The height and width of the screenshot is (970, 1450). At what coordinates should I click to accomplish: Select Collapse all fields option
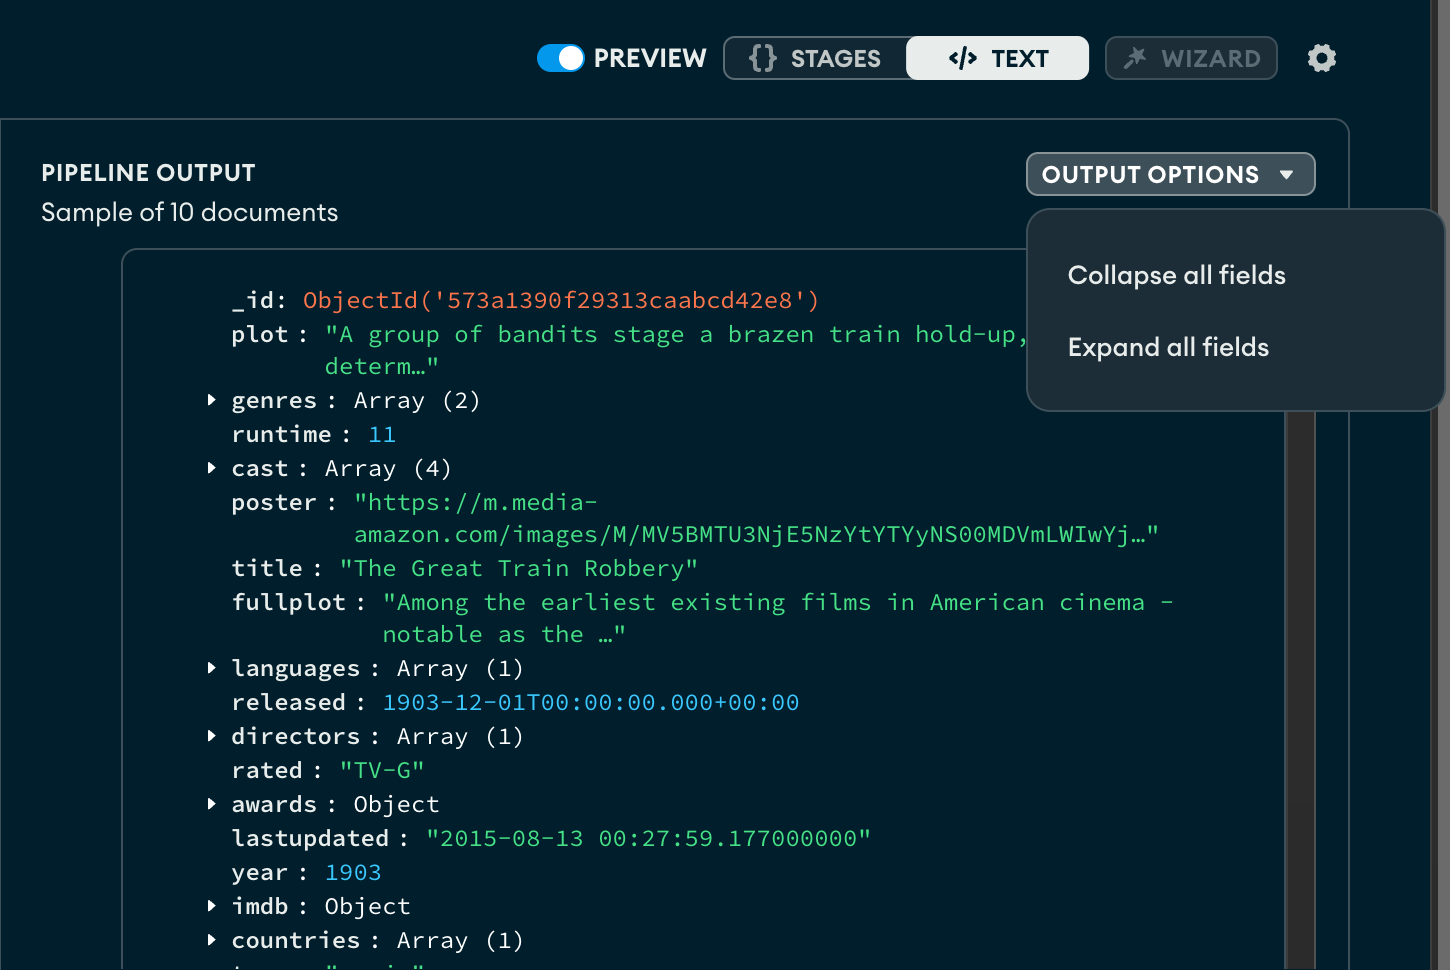[1176, 275]
